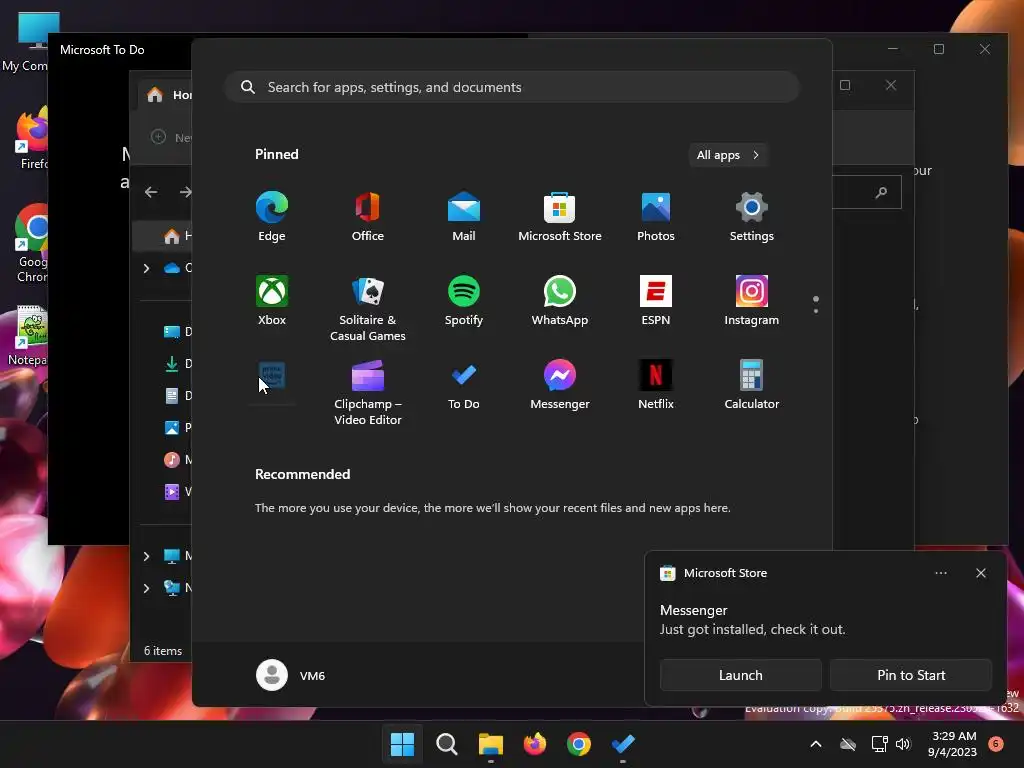Select Home tab in File Explorer
The height and width of the screenshot is (768, 1024).
(x=168, y=95)
